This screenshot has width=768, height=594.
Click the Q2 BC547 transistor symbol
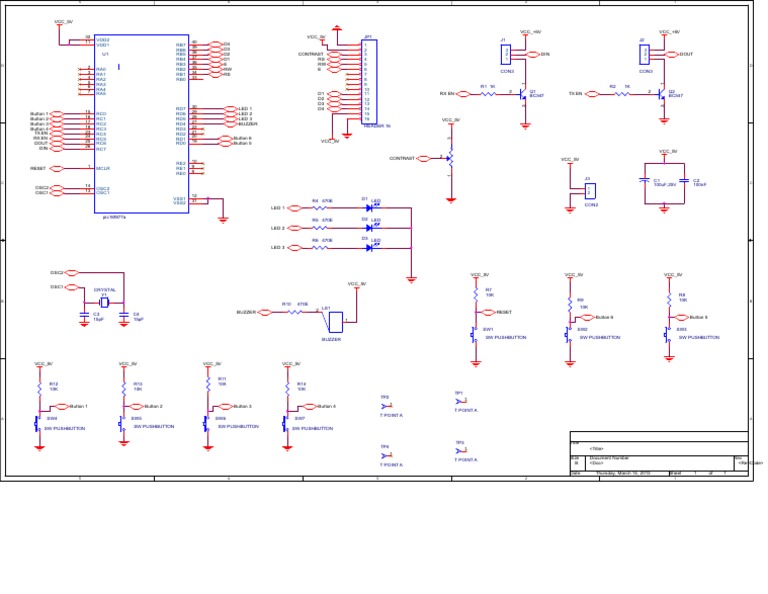(x=662, y=94)
